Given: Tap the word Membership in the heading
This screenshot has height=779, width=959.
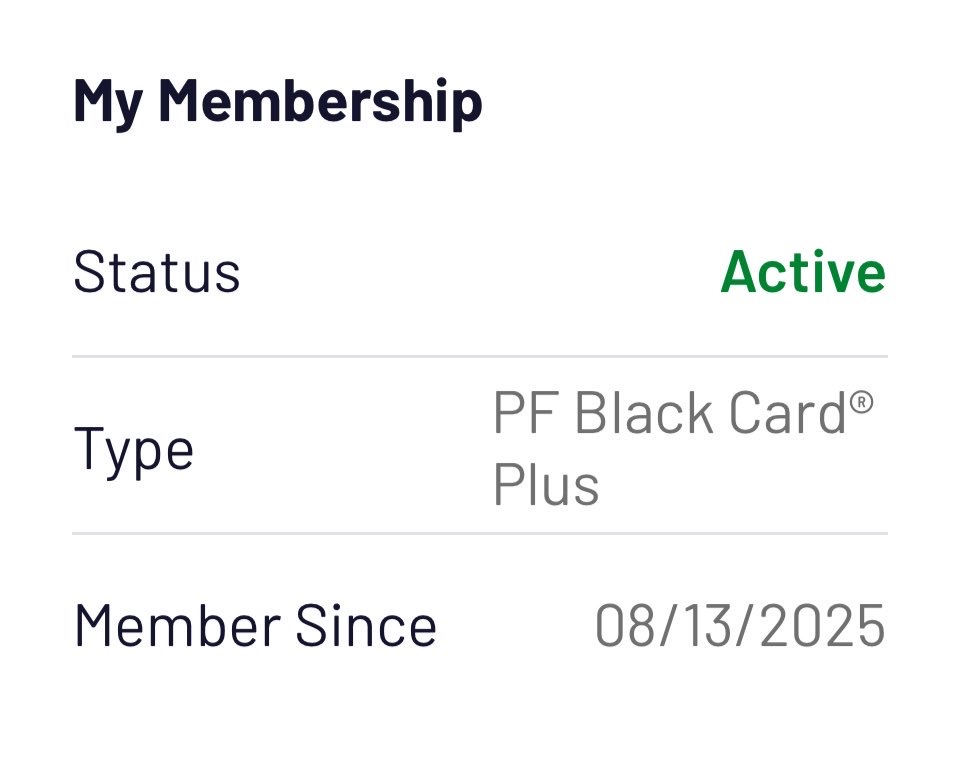Looking at the screenshot, I should pyautogui.click(x=320, y=101).
